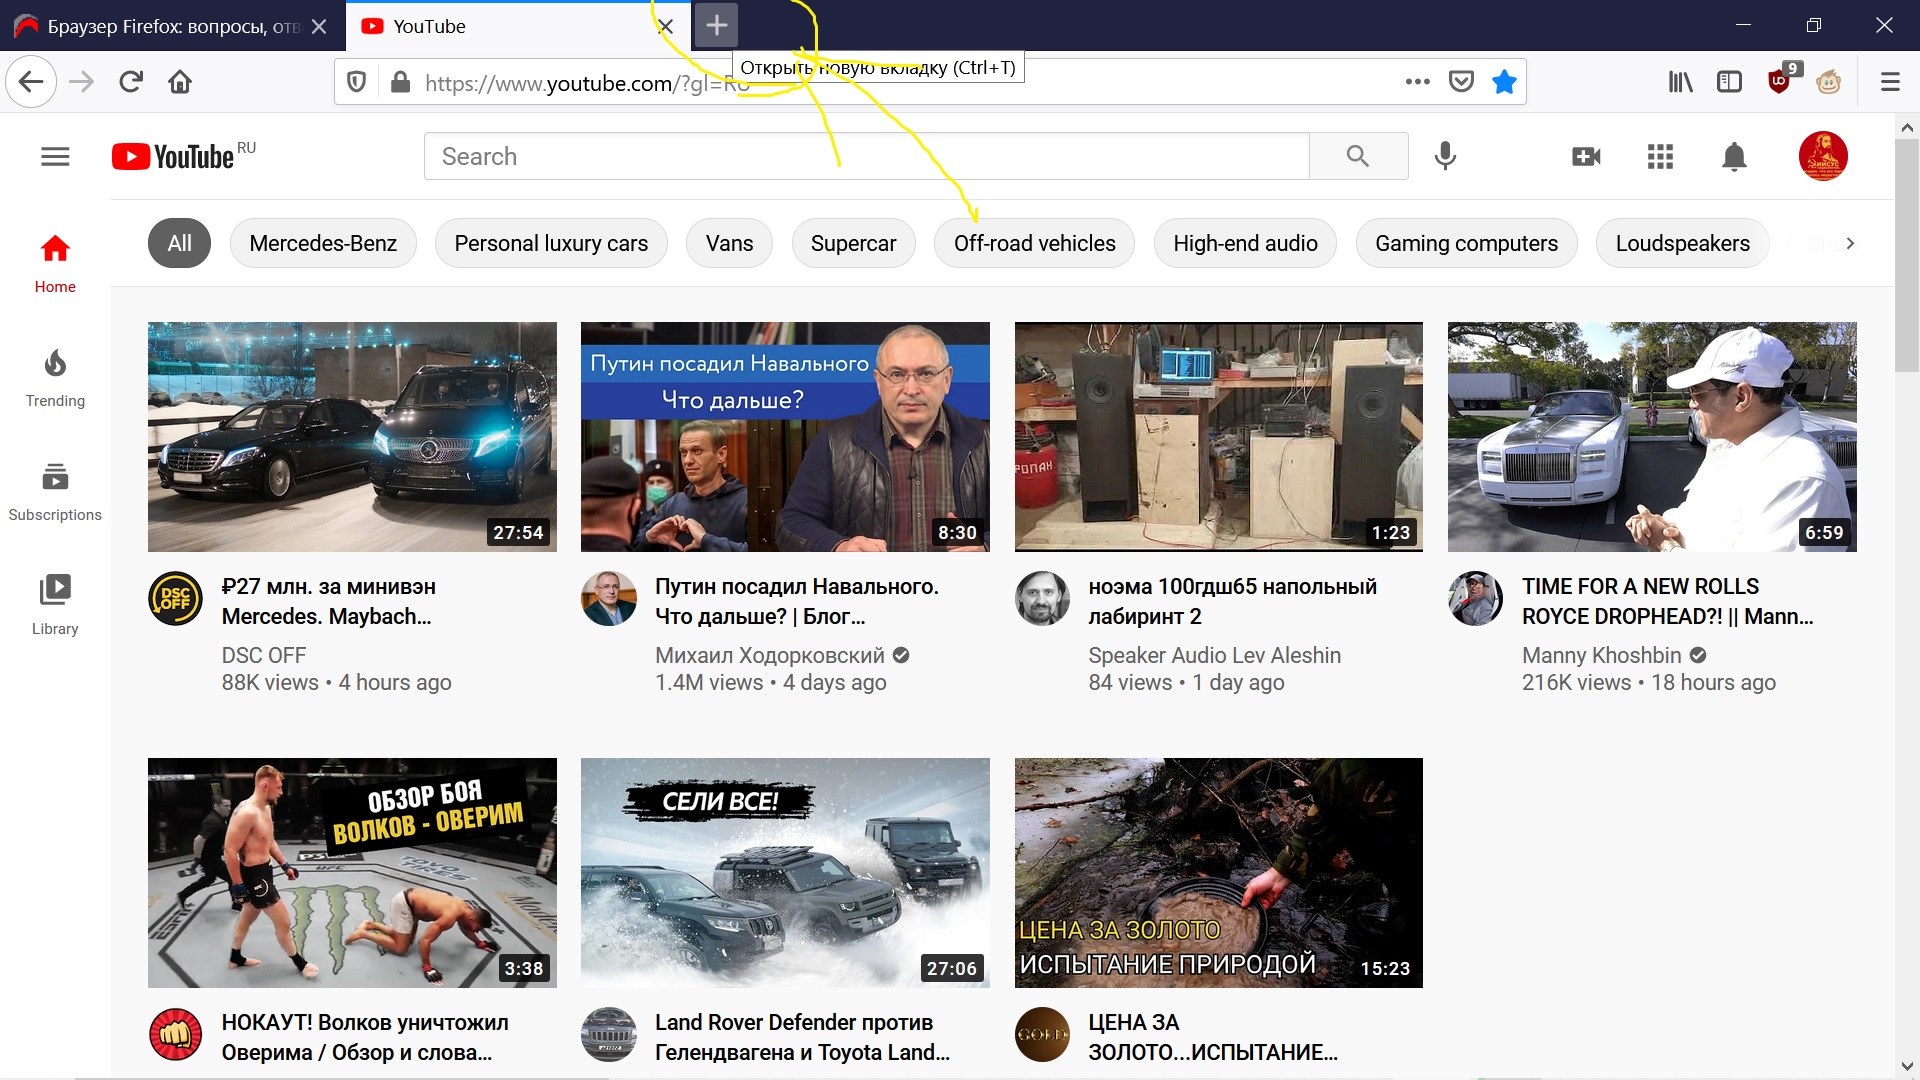The height and width of the screenshot is (1080, 1920).
Task: Open the Library sidebar icon
Action: [55, 604]
